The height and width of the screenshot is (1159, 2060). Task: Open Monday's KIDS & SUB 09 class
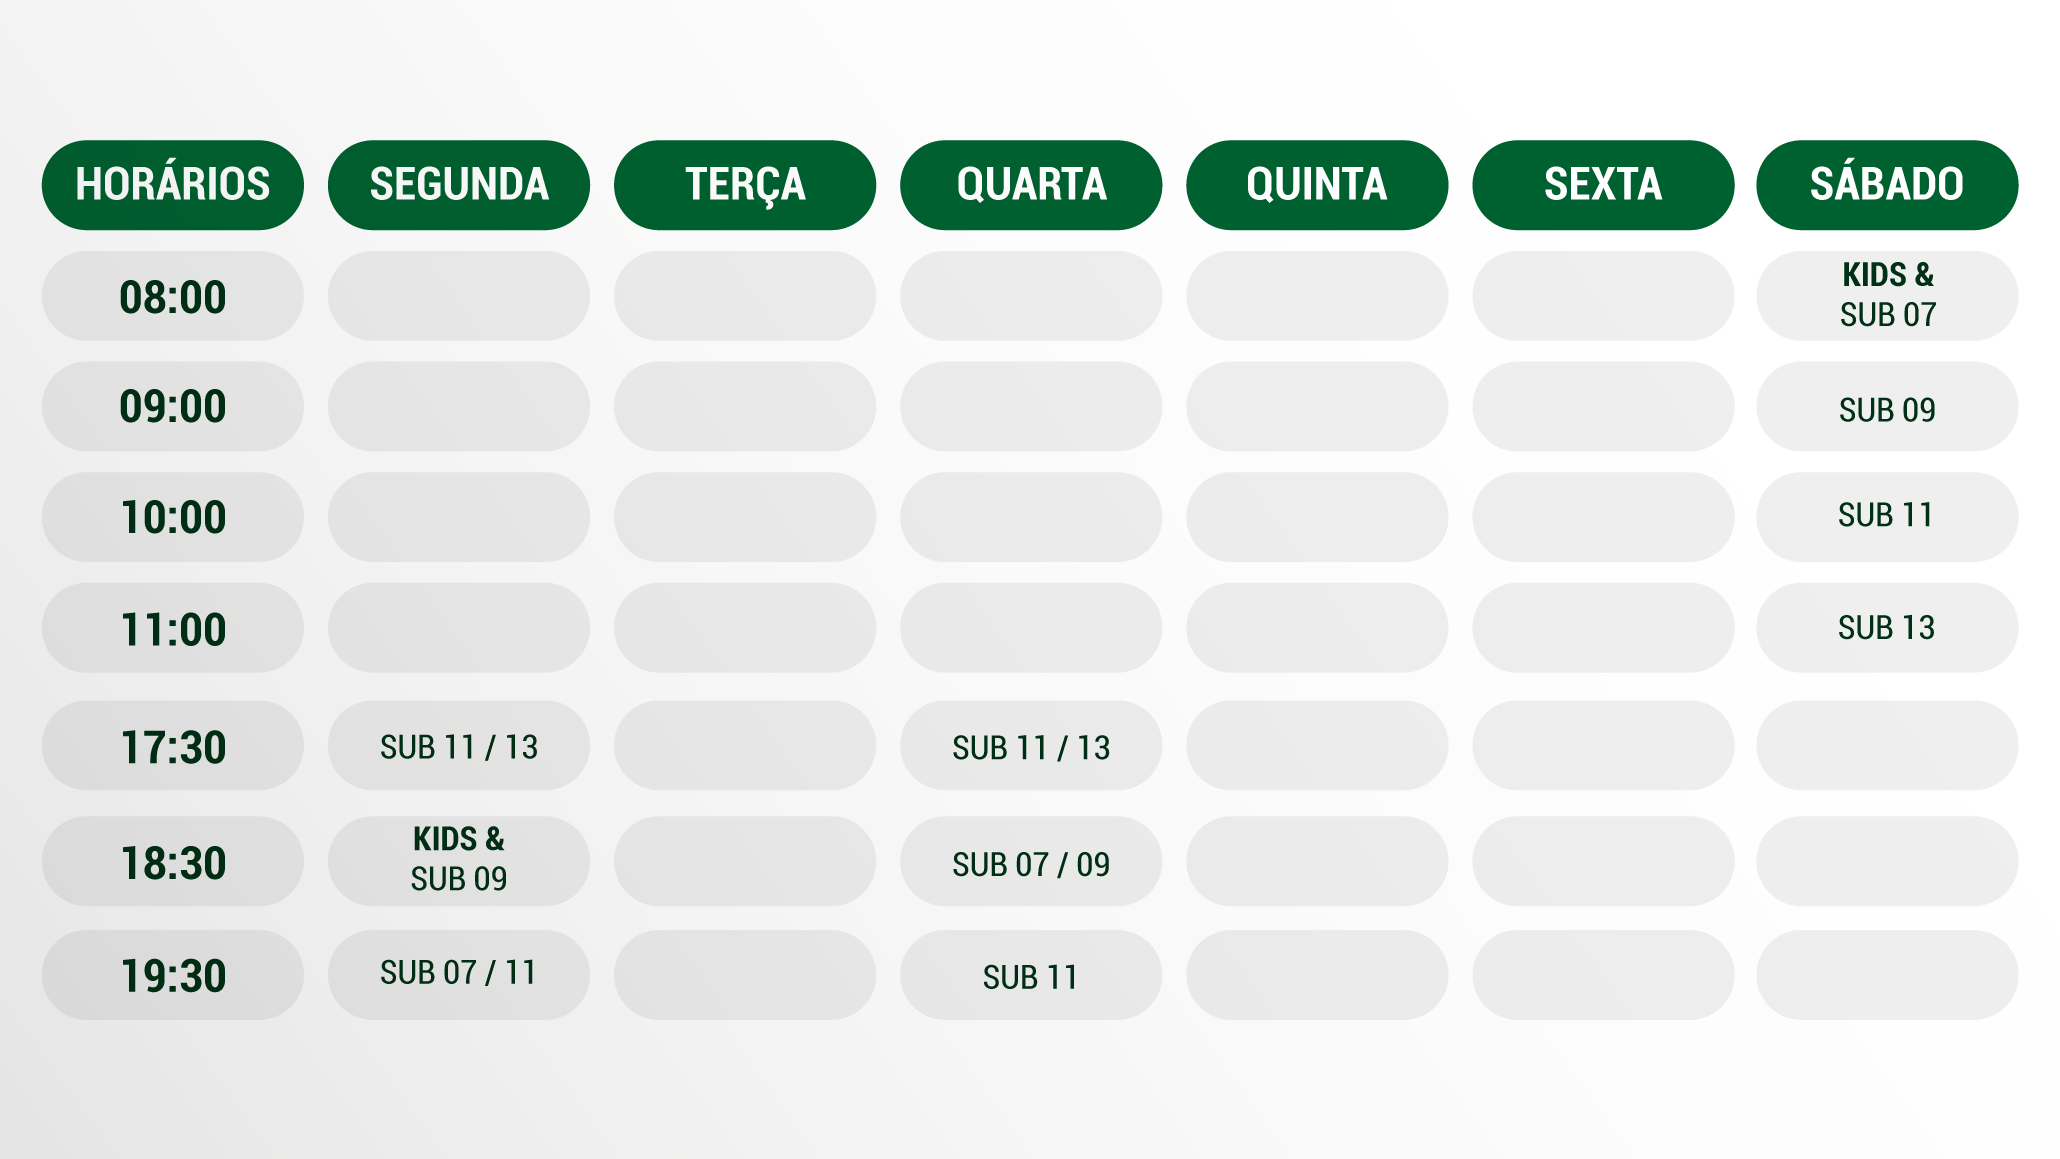(x=458, y=861)
